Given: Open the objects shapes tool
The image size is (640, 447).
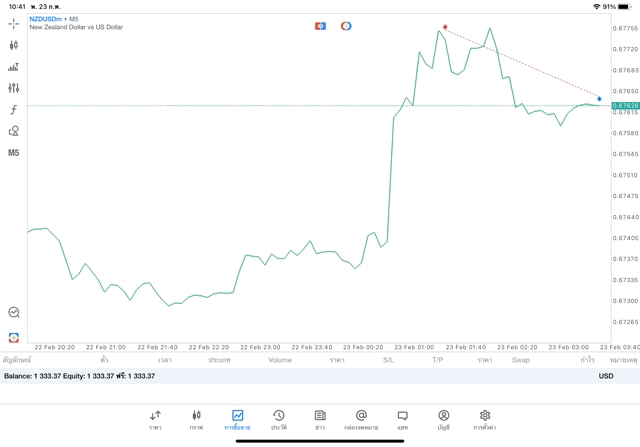Looking at the screenshot, I should pos(14,131).
